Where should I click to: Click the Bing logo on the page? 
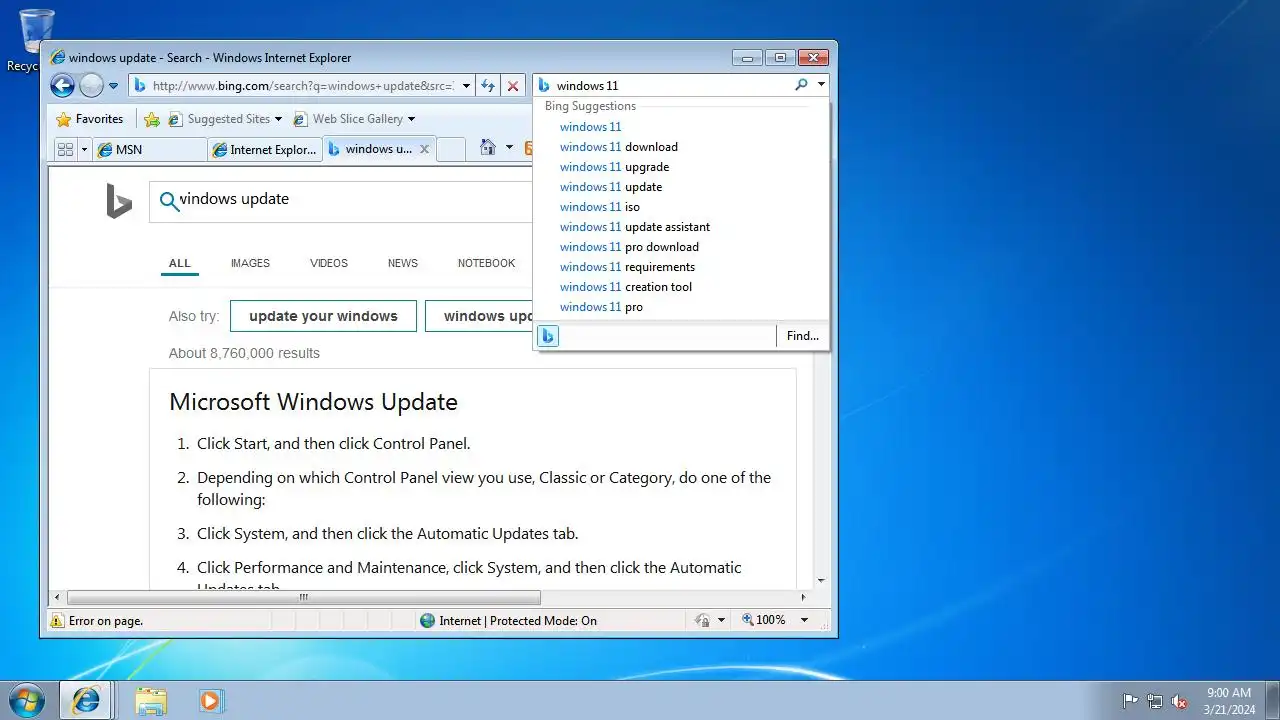coord(119,201)
